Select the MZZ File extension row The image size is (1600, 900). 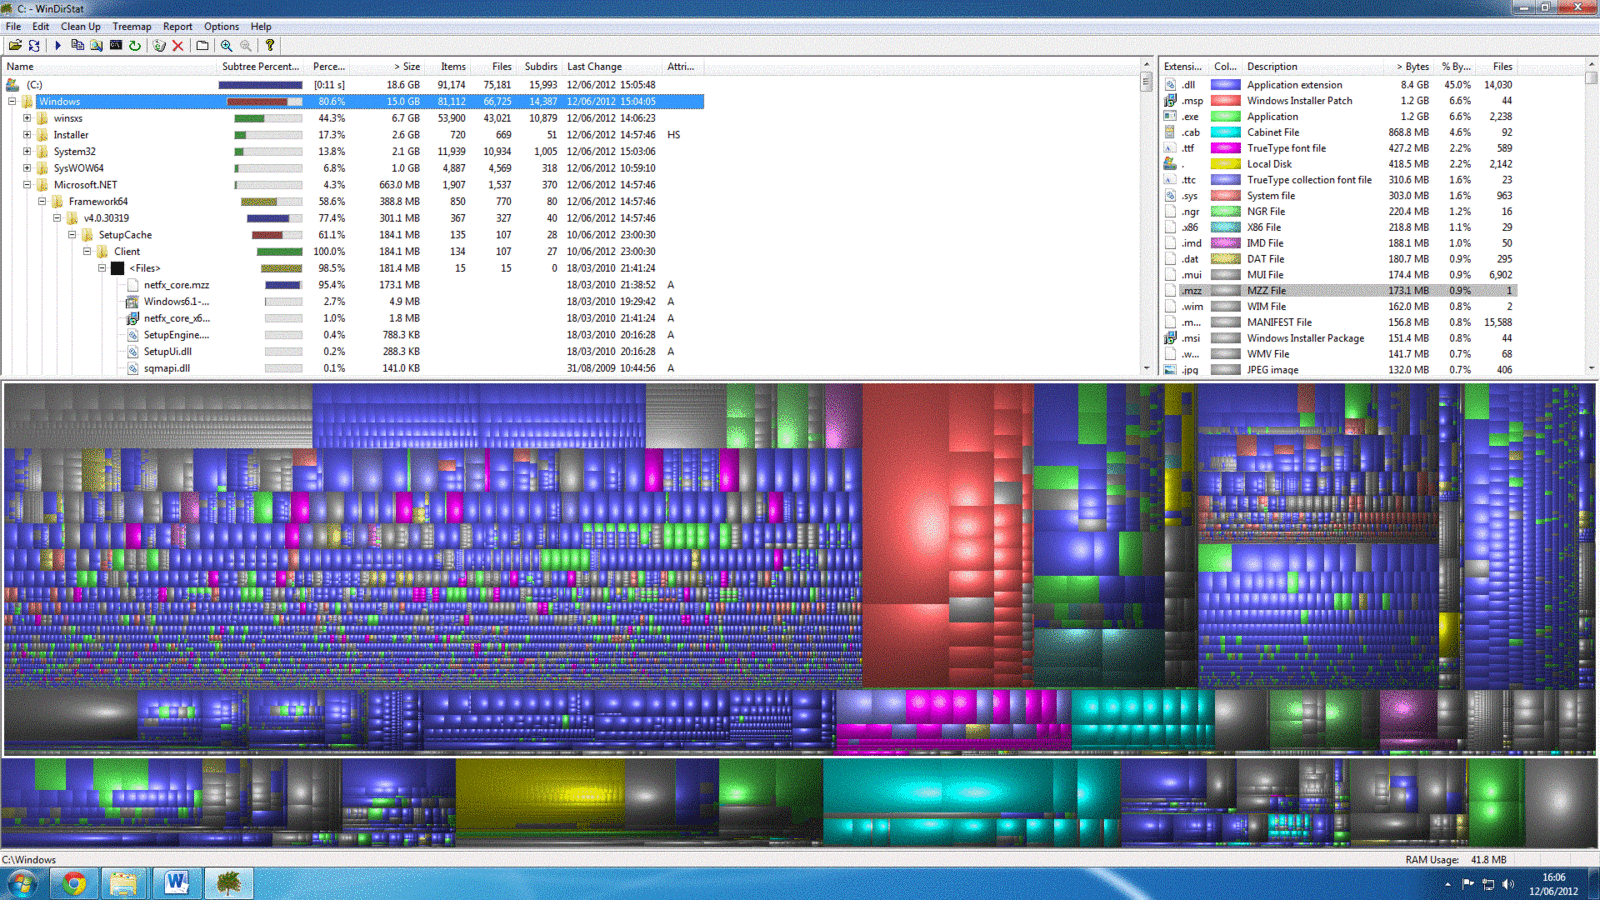1340,291
